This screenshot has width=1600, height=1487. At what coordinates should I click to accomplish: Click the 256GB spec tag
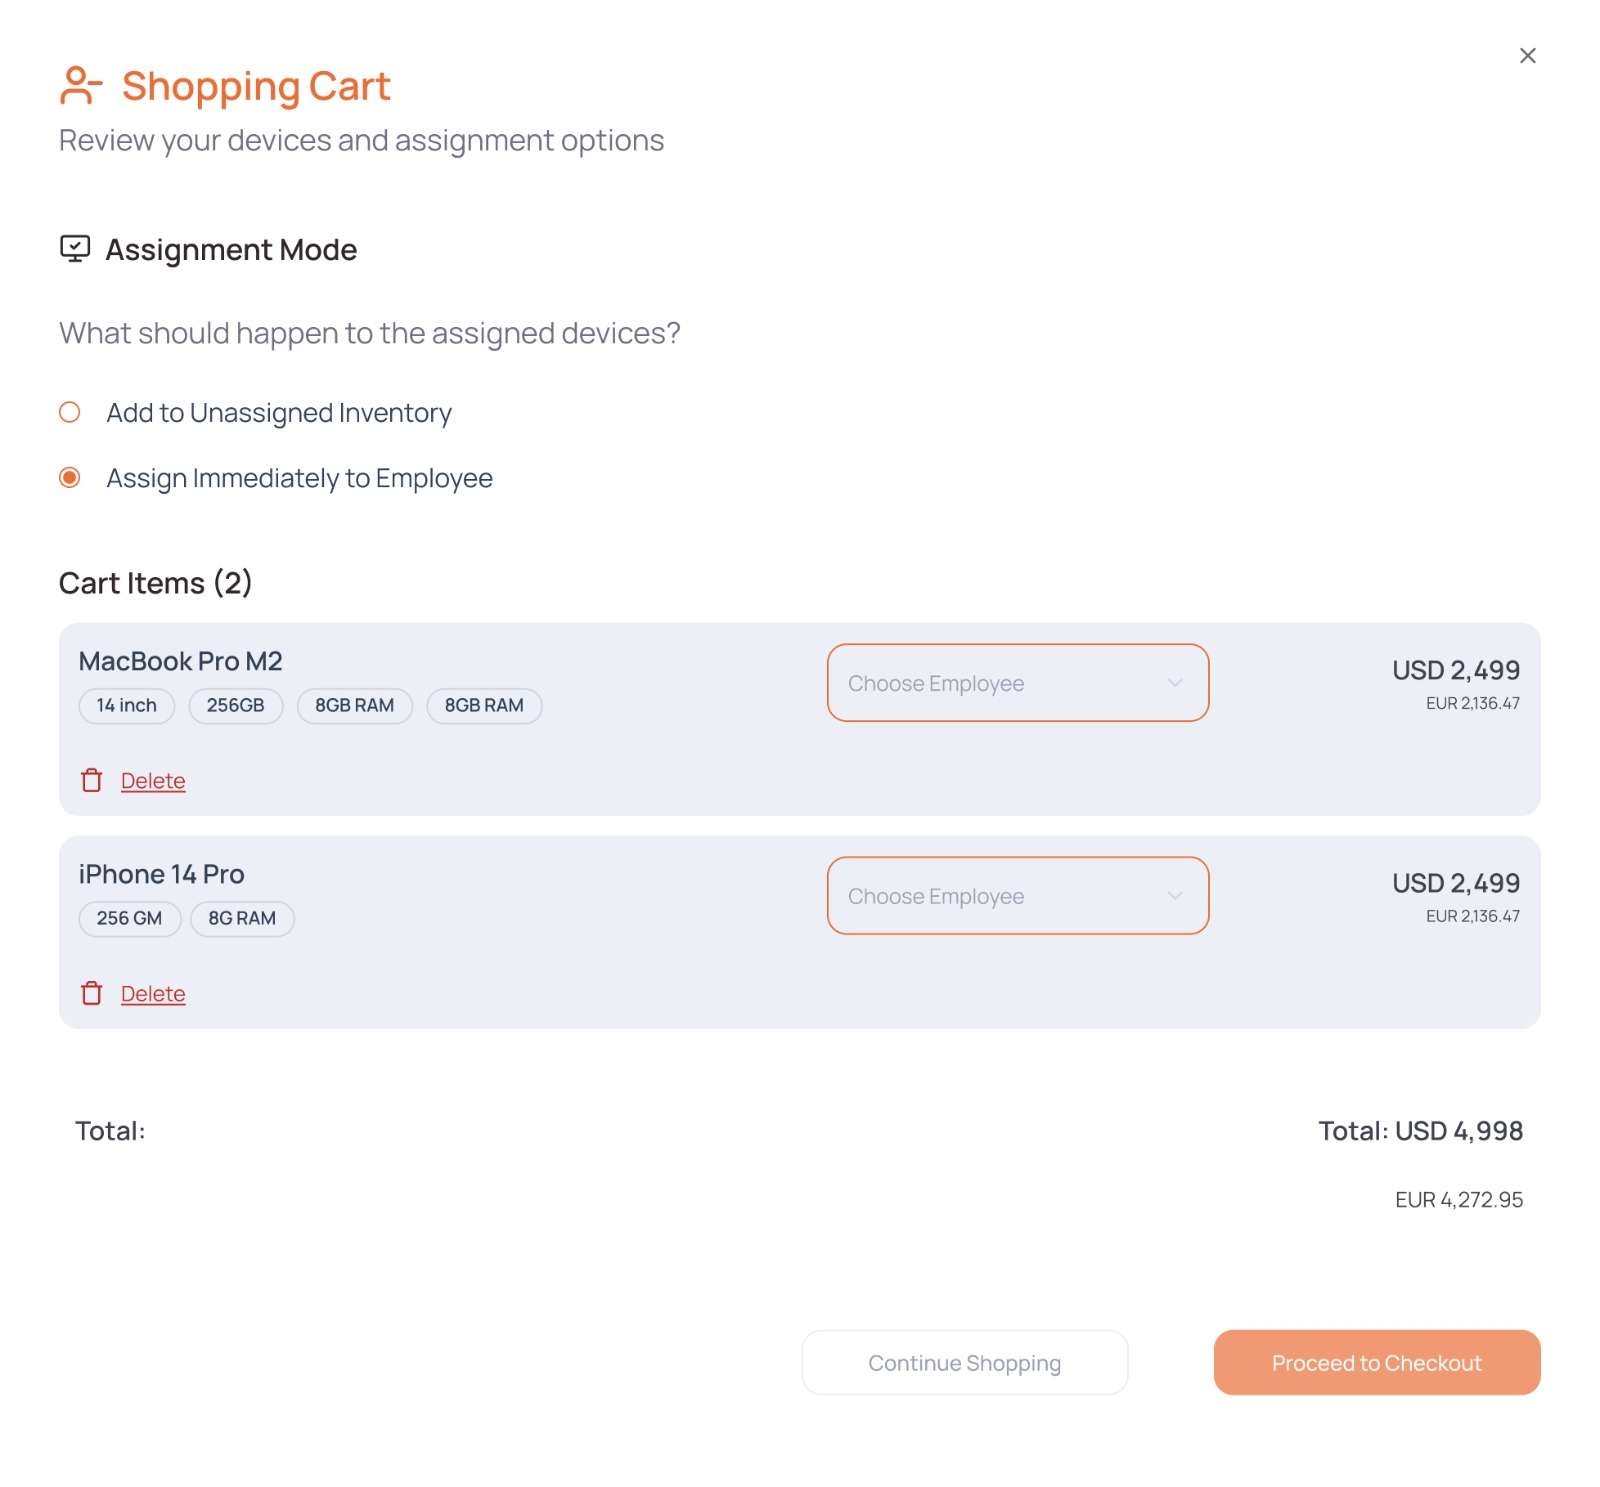click(x=236, y=706)
